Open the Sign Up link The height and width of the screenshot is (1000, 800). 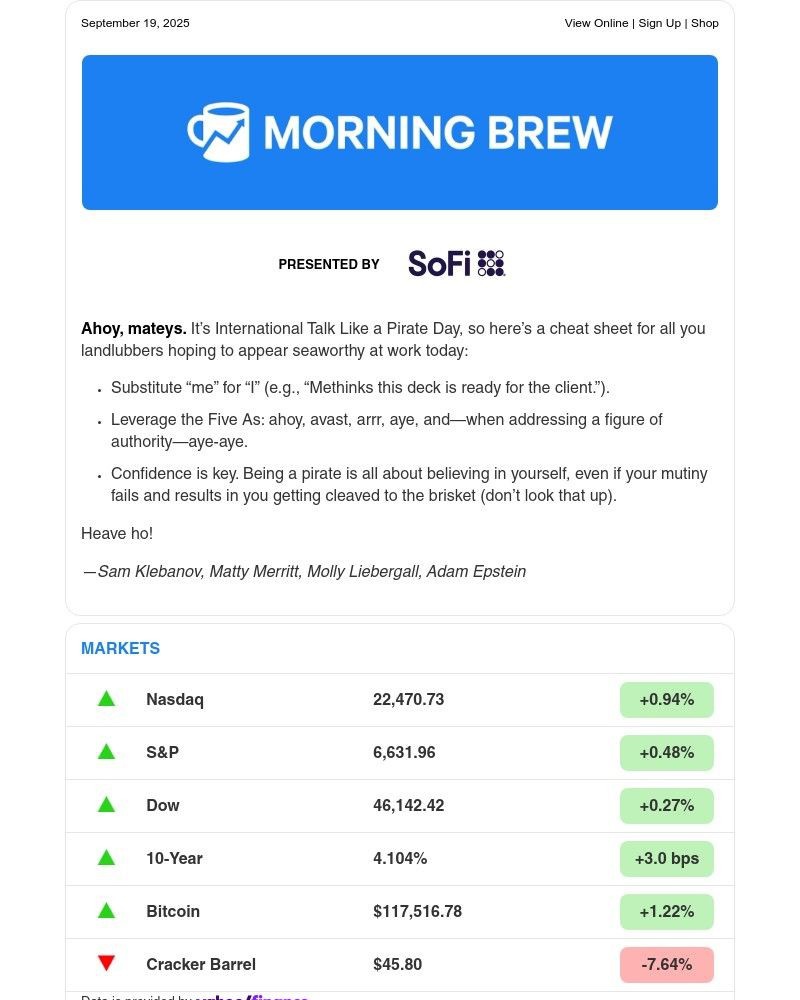(659, 23)
